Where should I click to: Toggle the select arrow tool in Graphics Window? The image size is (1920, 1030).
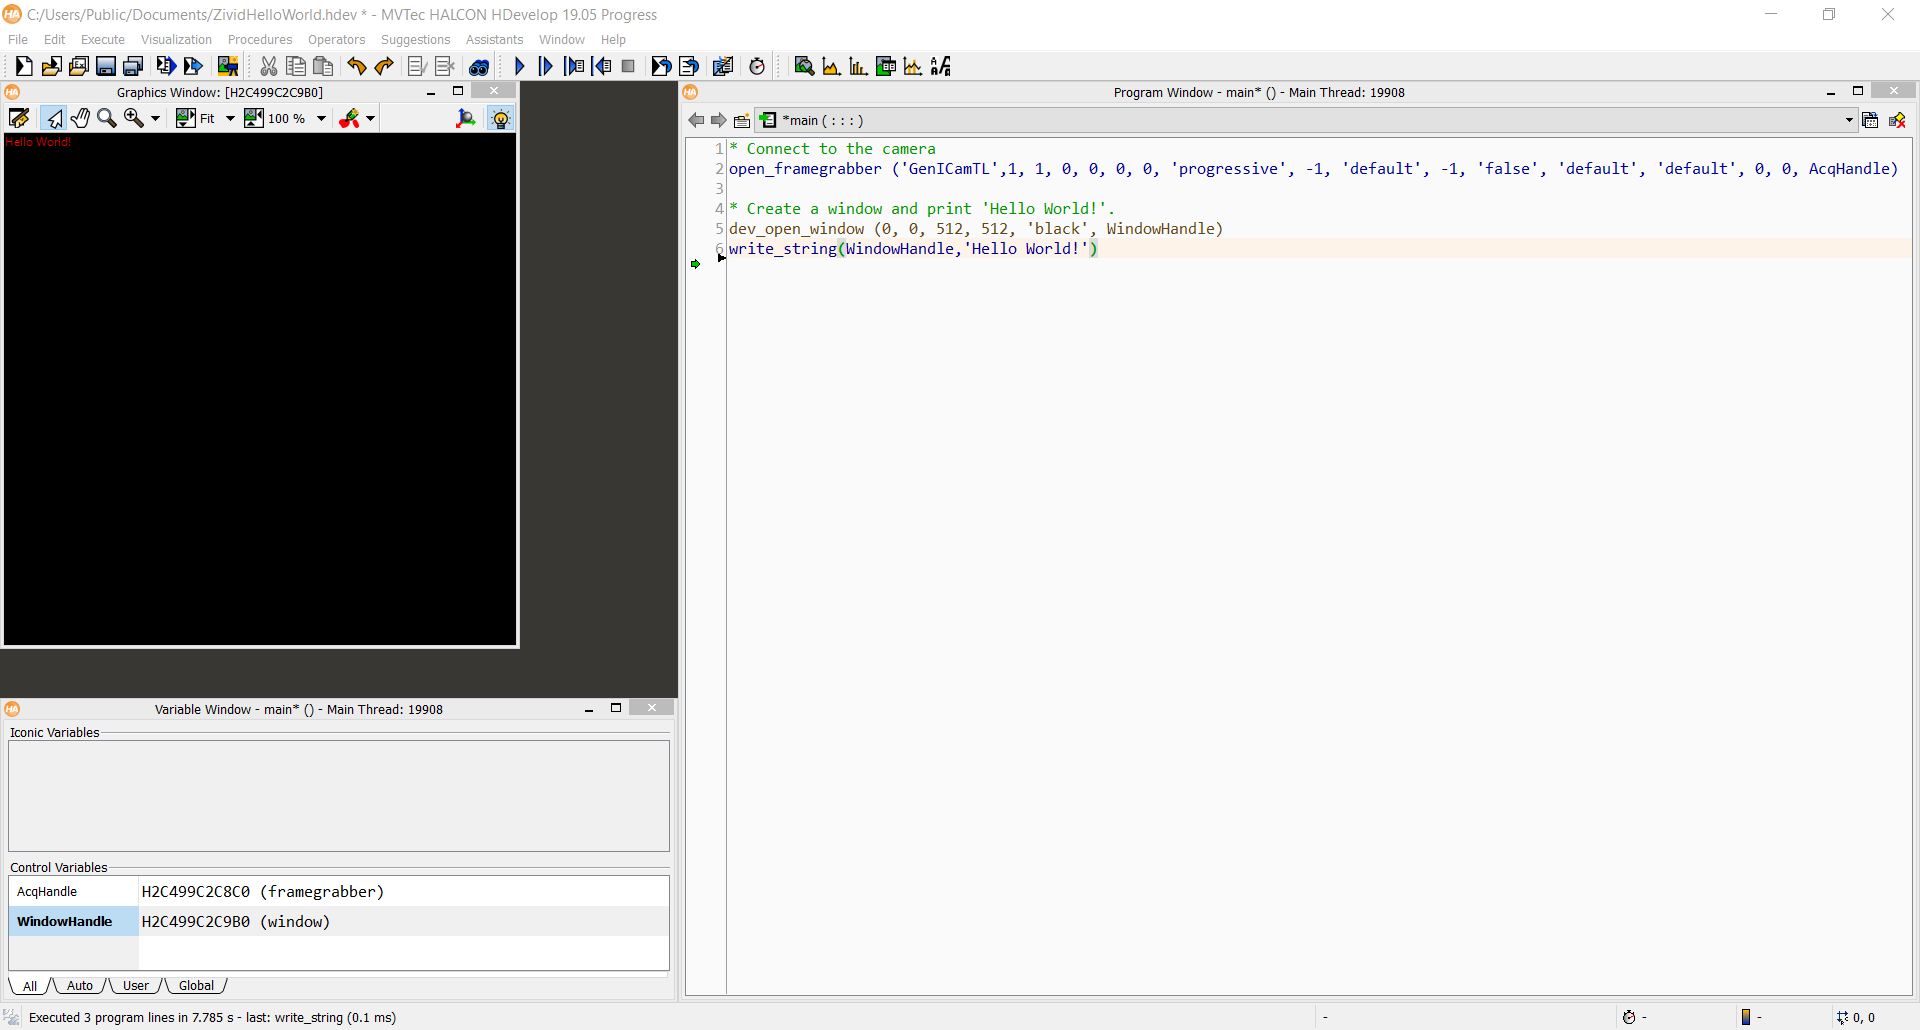point(54,118)
